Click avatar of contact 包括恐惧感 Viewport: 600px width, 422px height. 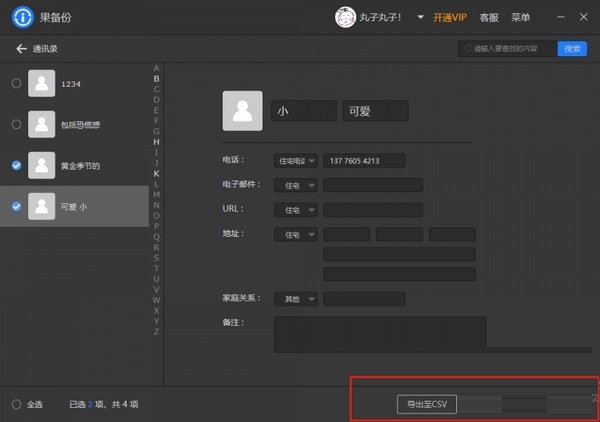41,124
